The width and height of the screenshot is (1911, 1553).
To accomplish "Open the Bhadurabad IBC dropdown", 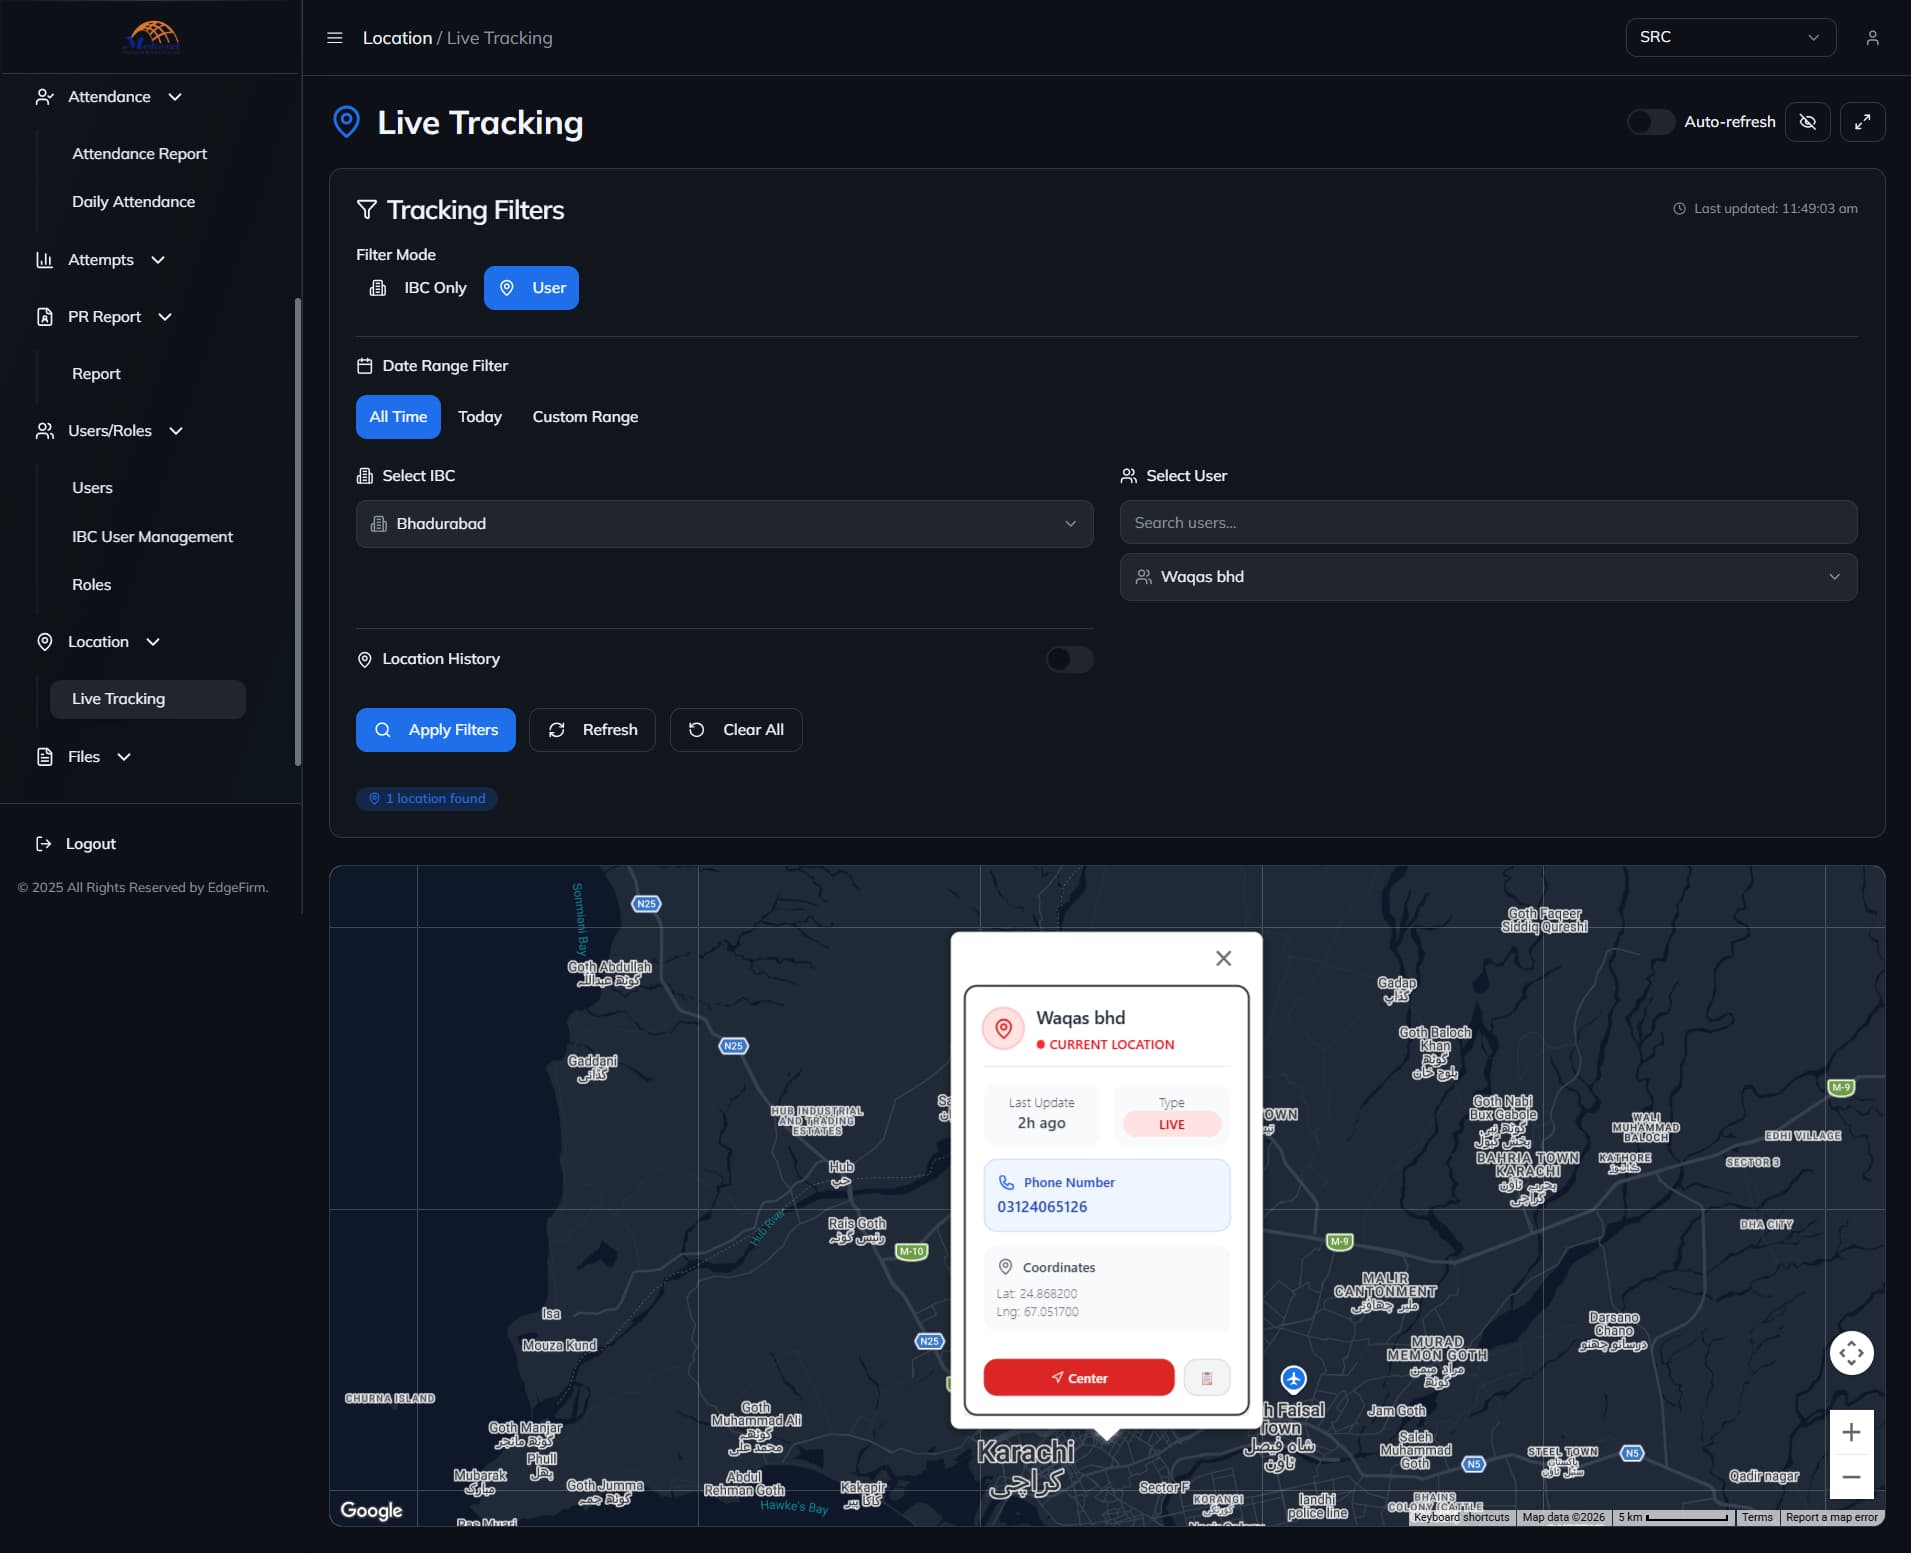I will click(724, 524).
